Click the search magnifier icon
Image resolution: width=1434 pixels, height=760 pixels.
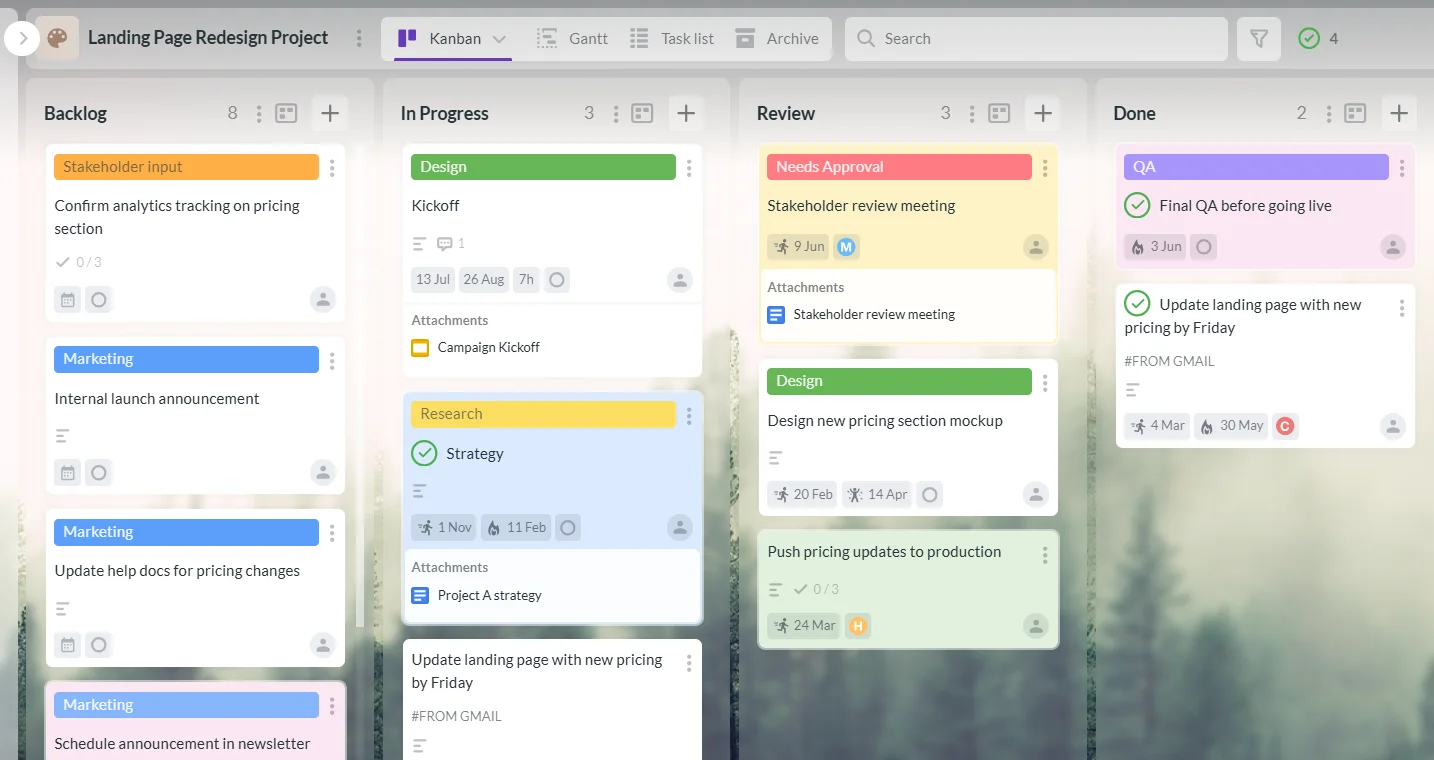(865, 38)
